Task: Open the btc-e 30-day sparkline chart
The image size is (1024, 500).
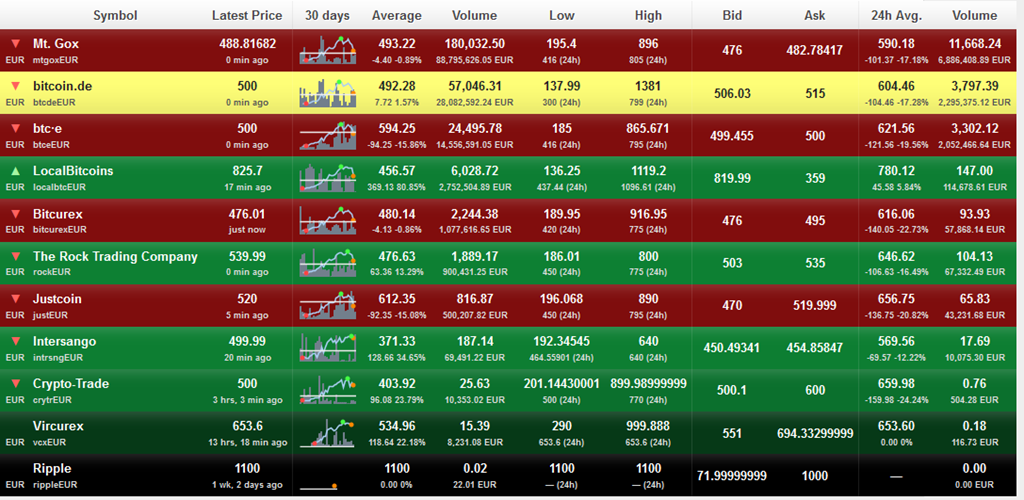Action: point(328,135)
